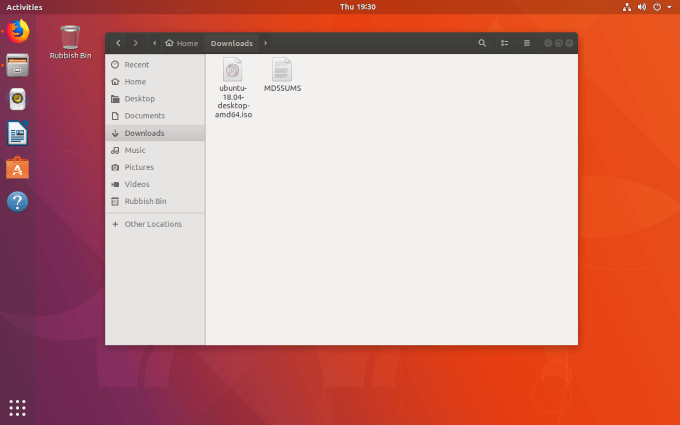Open Documents in the sidebar
Screen dimensions: 680x425
(x=155, y=116)
